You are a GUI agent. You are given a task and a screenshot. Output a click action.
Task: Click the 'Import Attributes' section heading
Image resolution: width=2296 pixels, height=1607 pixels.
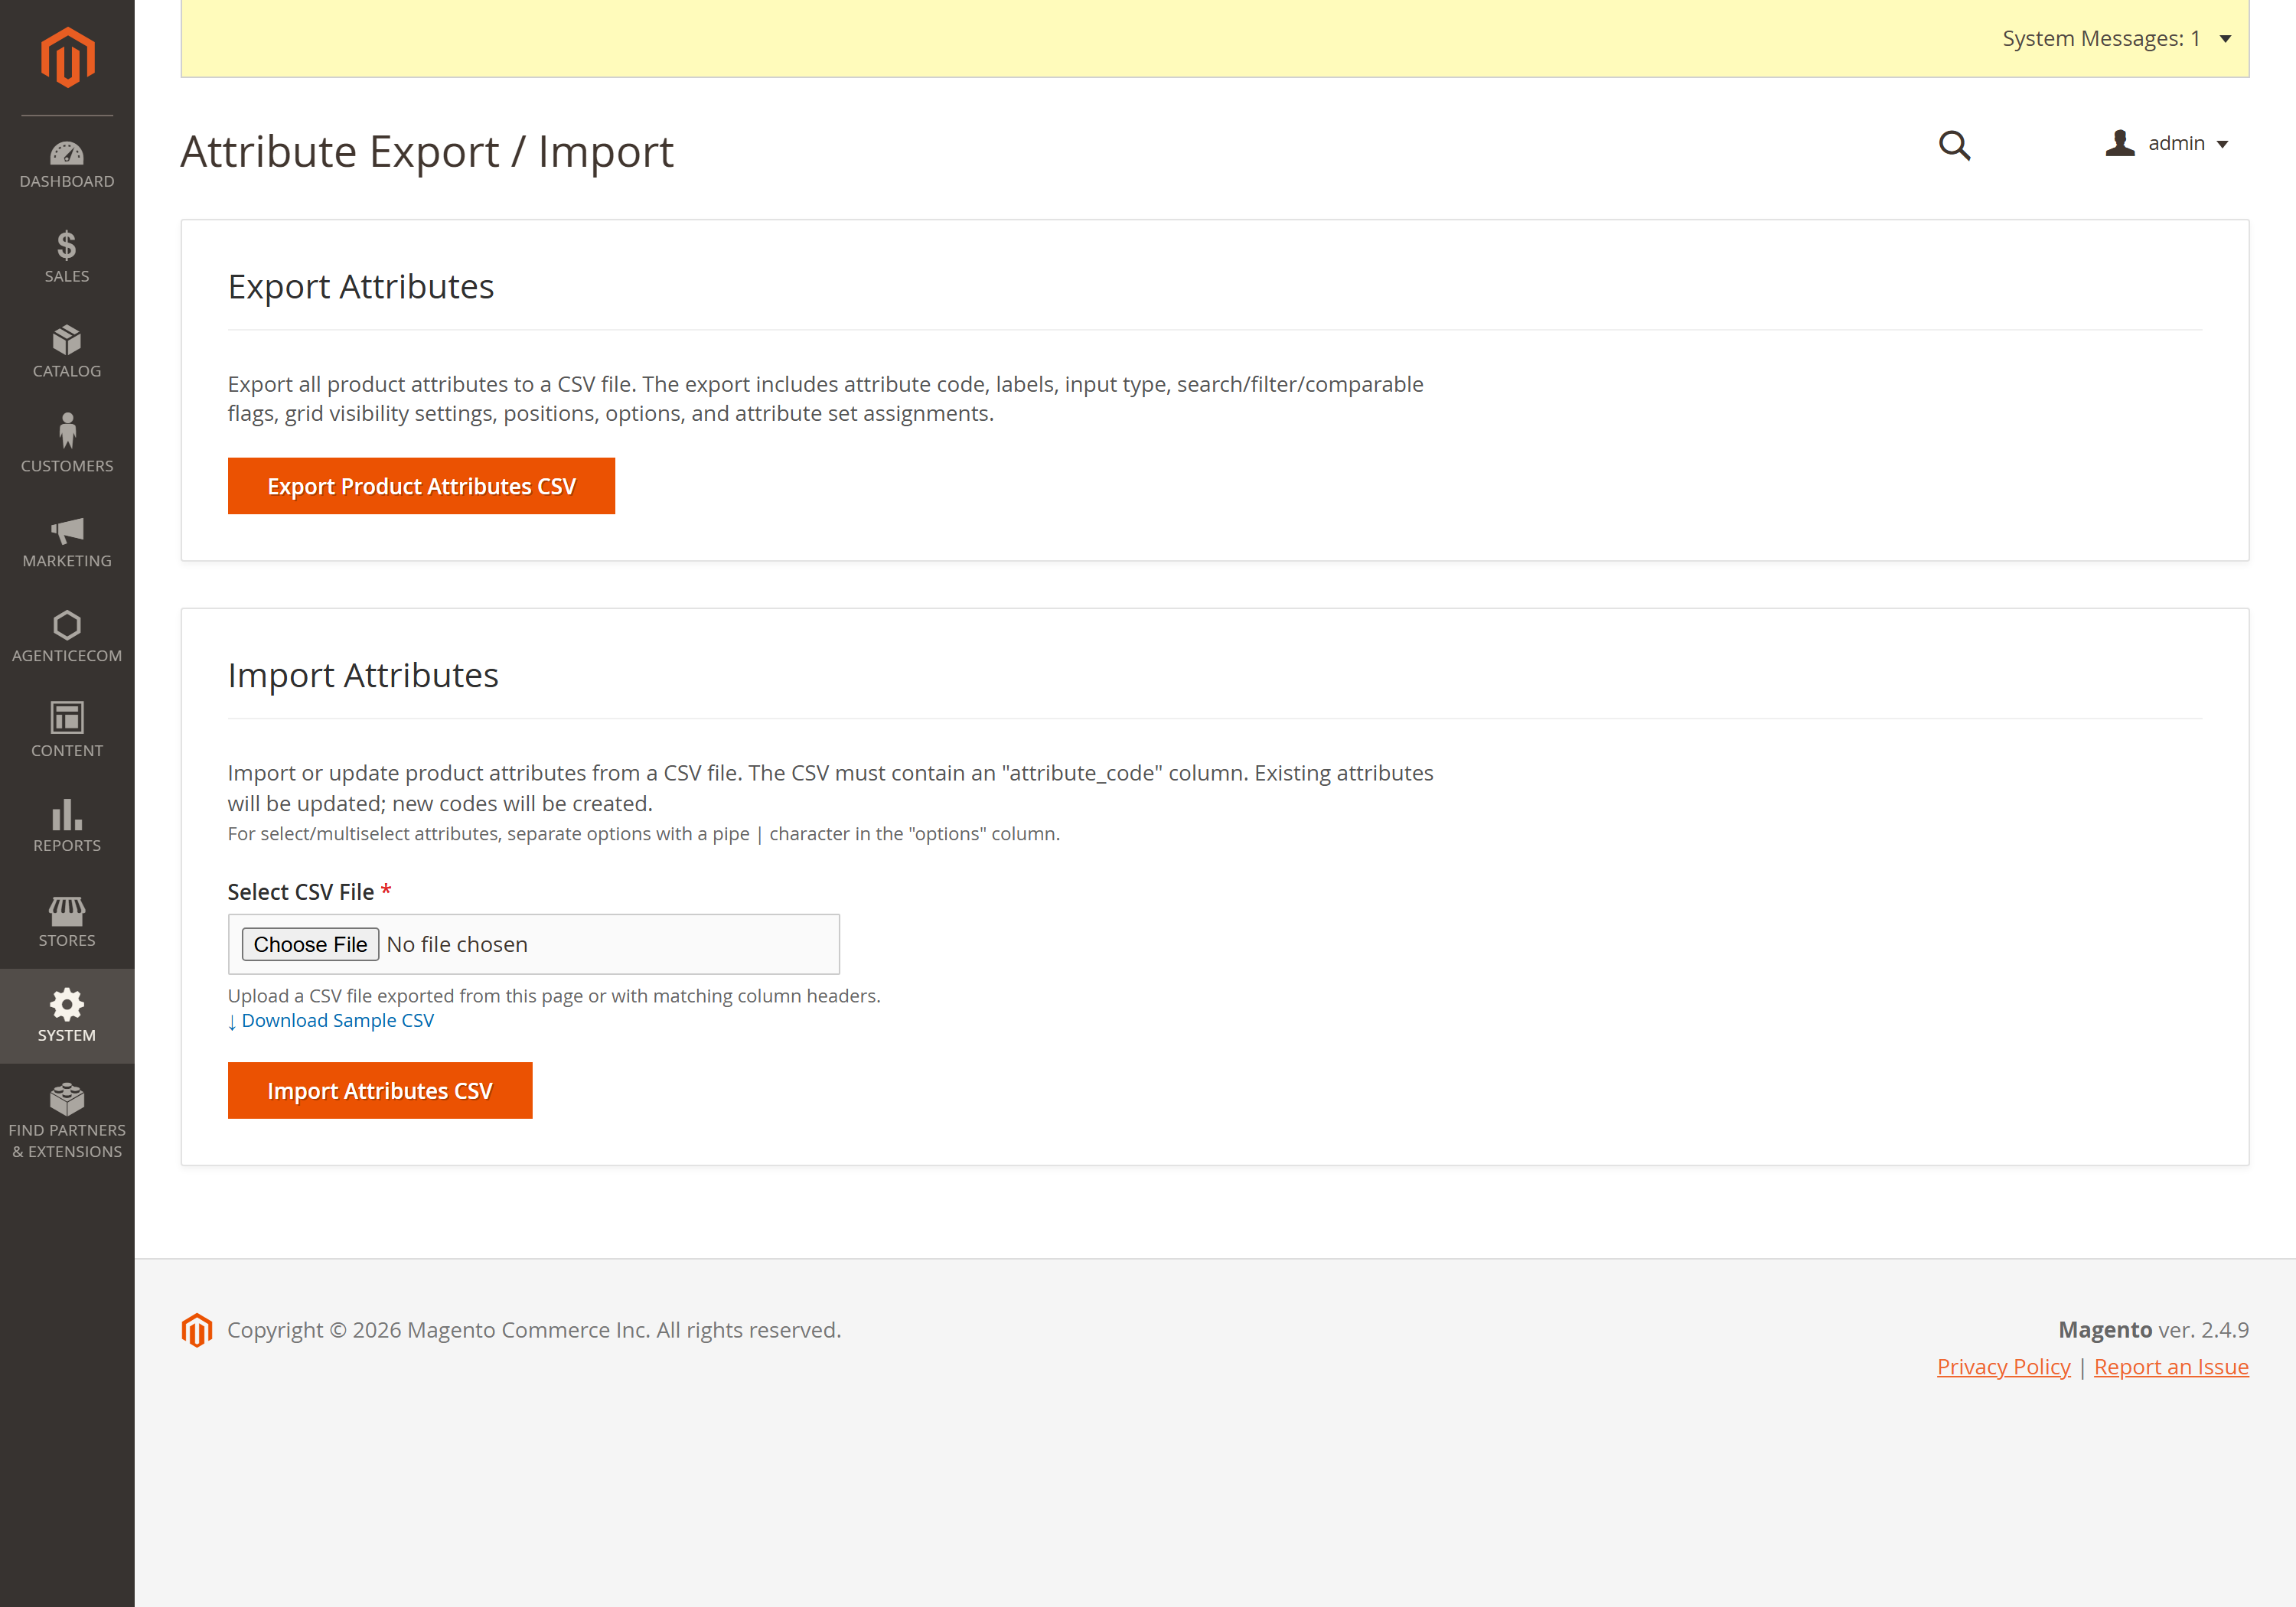pyautogui.click(x=363, y=676)
